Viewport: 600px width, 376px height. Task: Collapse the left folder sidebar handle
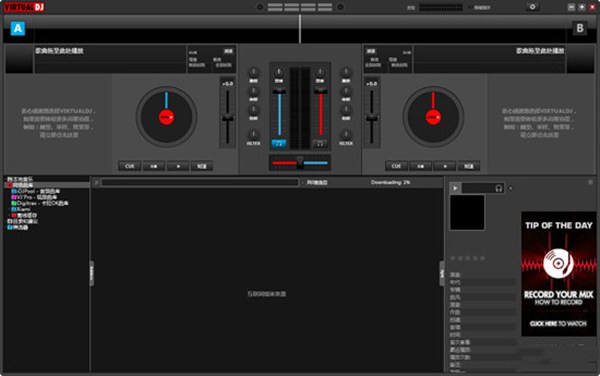pyautogui.click(x=92, y=273)
